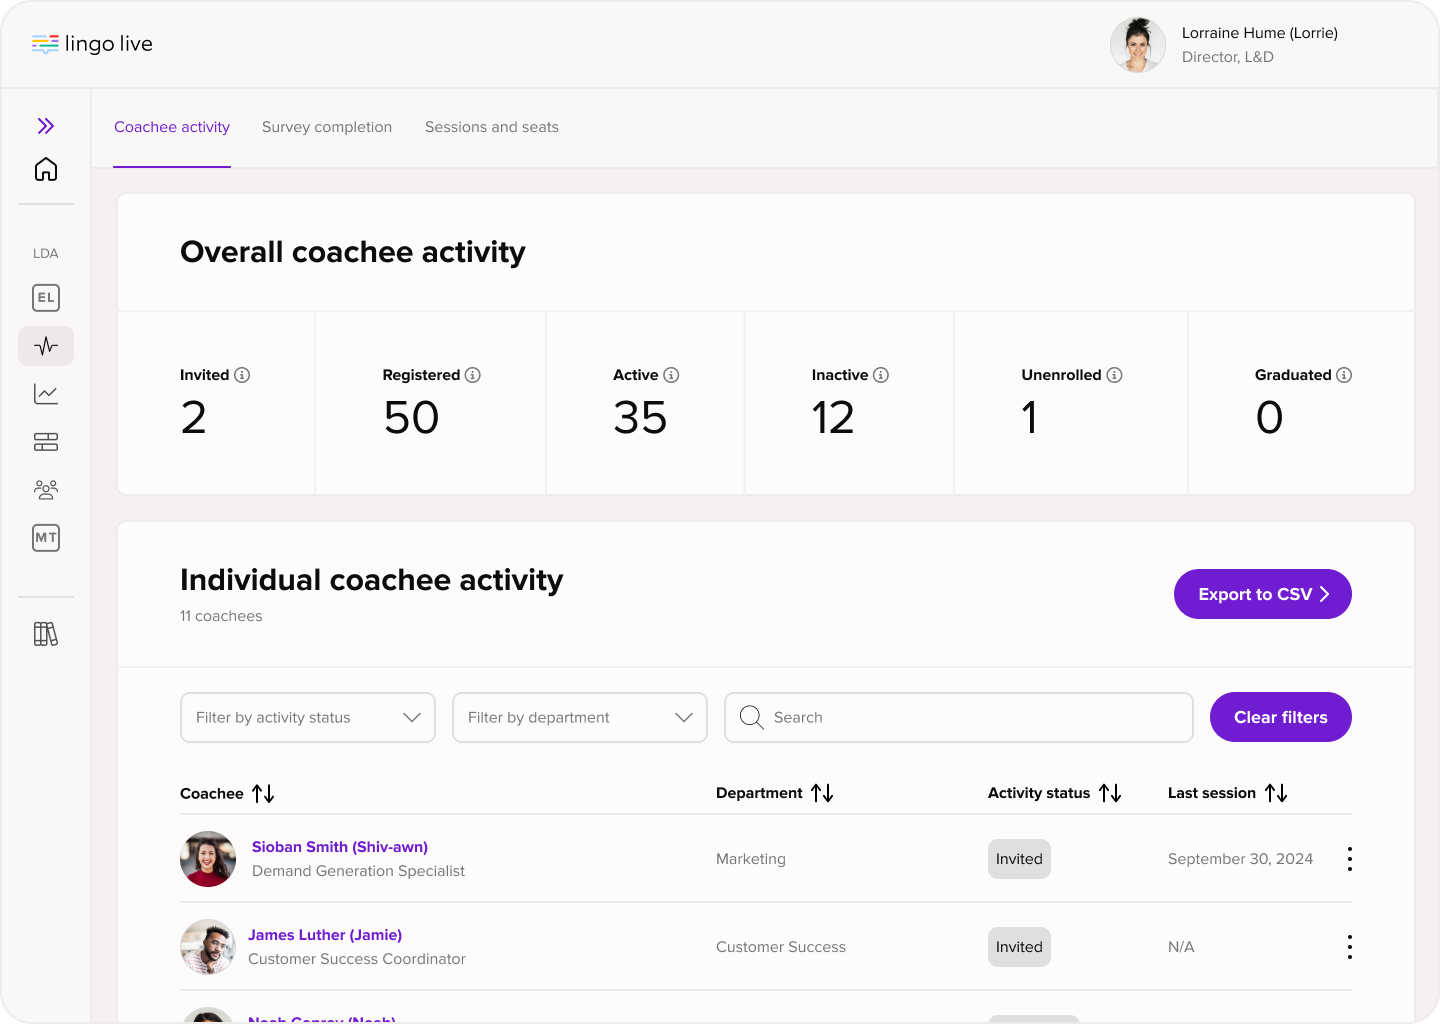Open the Home icon in sidebar
The image size is (1440, 1024).
(x=46, y=169)
